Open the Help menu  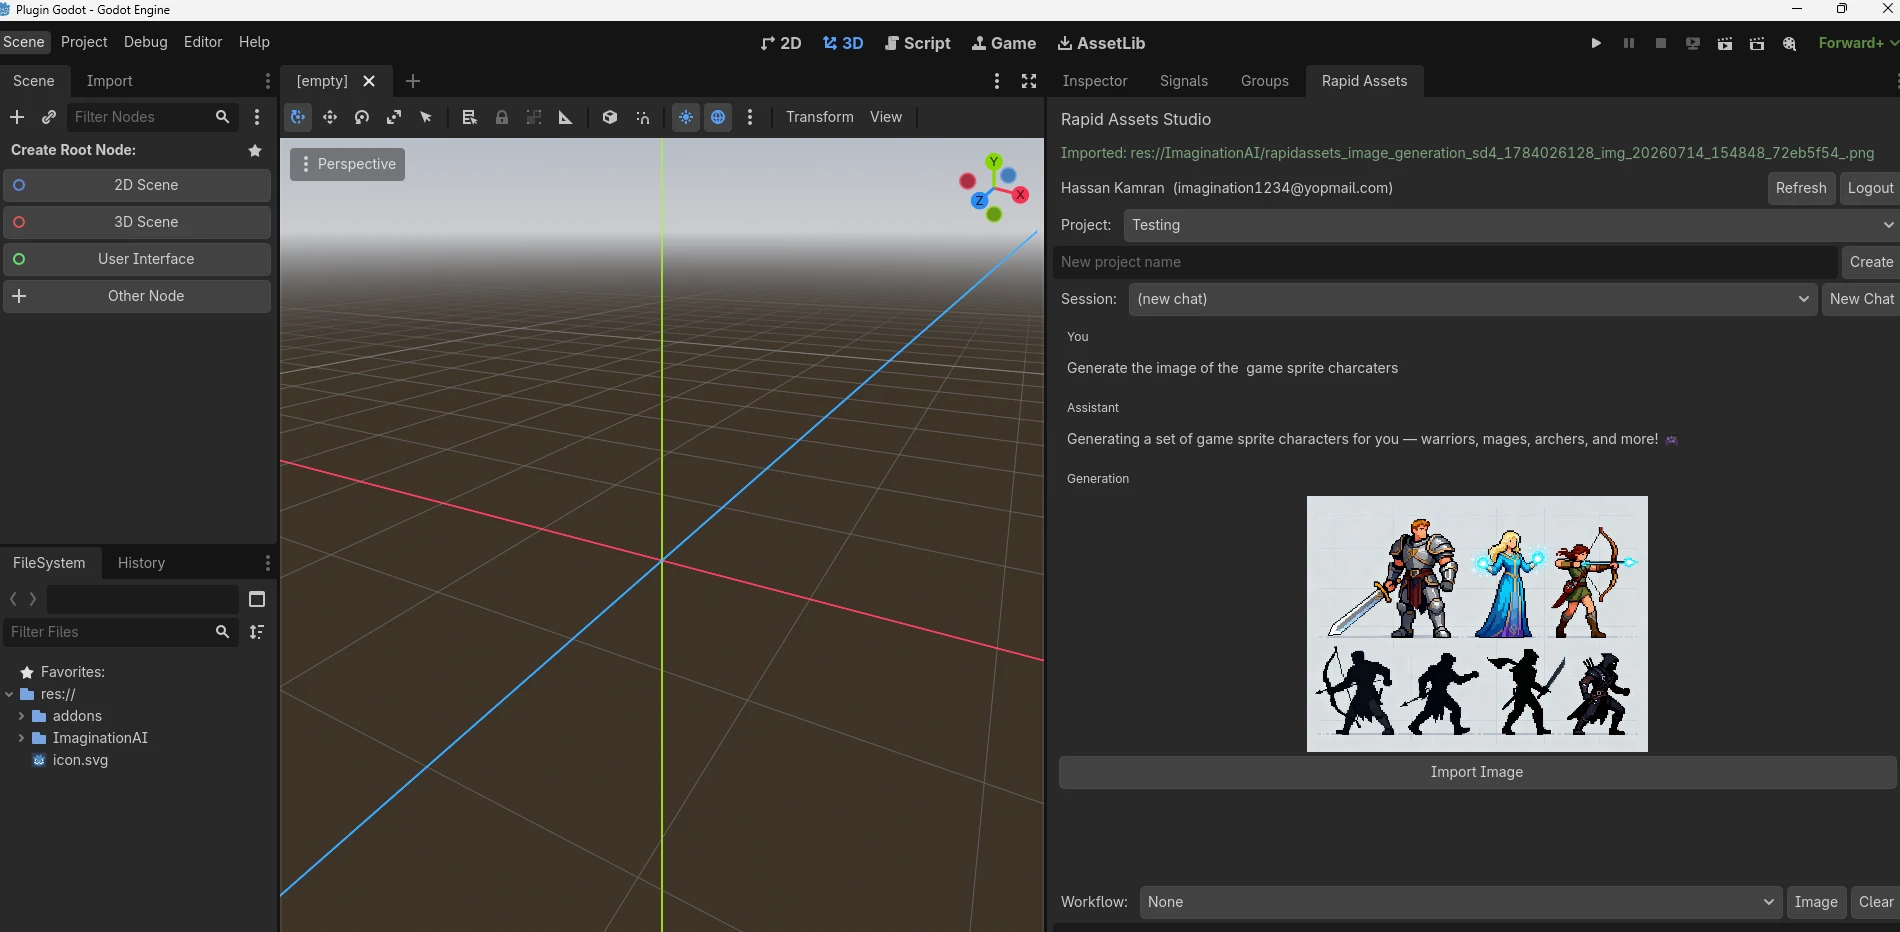click(x=254, y=42)
